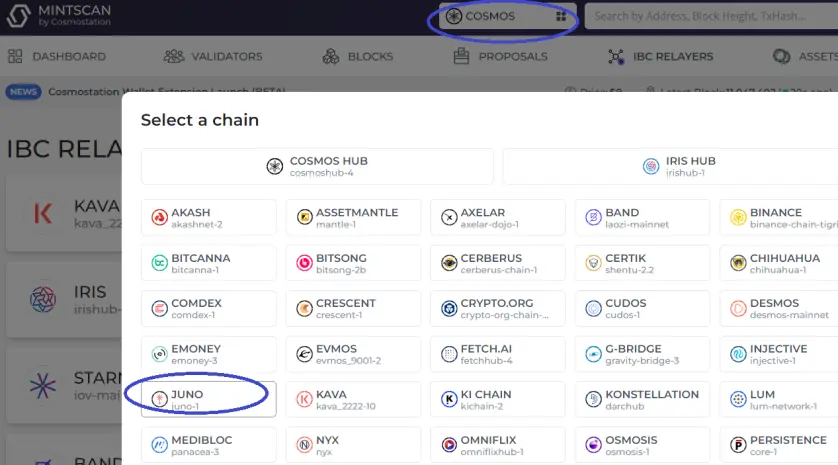Go to the Validators menu item

[x=213, y=56]
